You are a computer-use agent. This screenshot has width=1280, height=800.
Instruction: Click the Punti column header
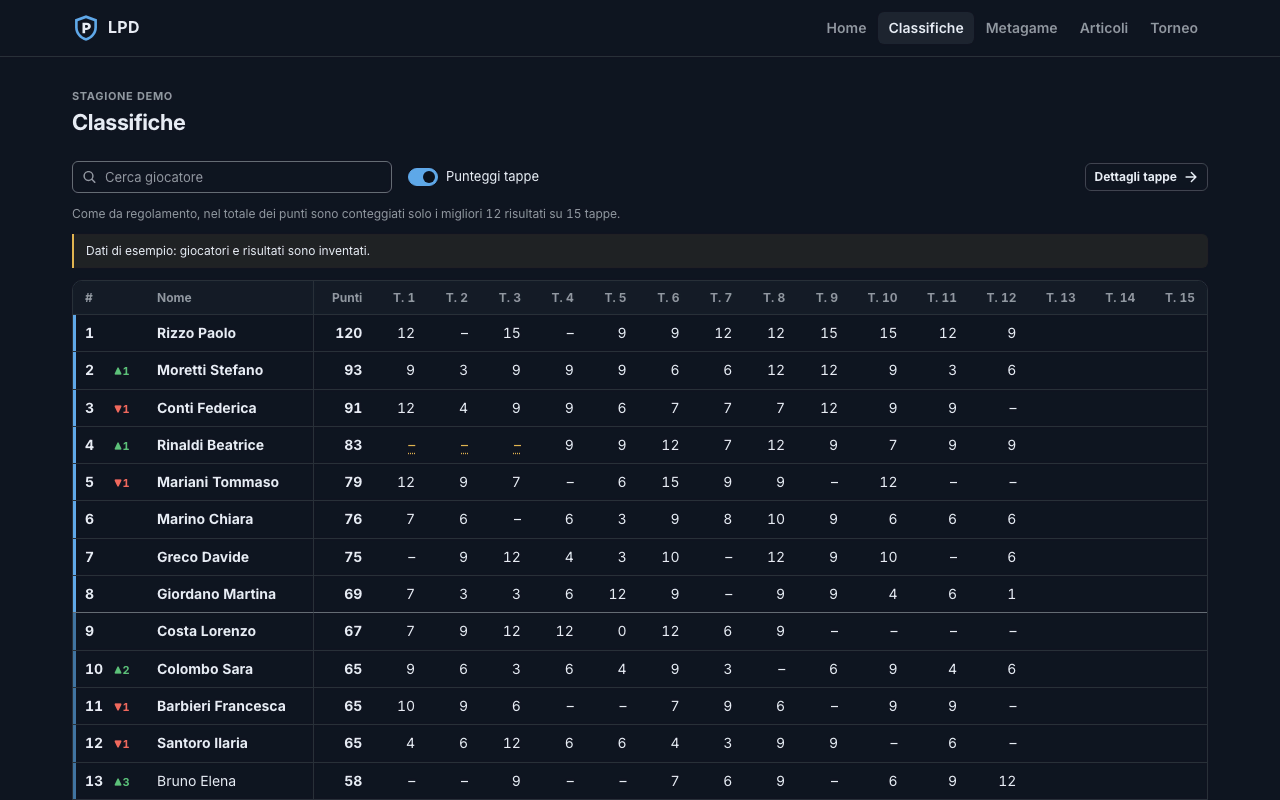pyautogui.click(x=347, y=298)
